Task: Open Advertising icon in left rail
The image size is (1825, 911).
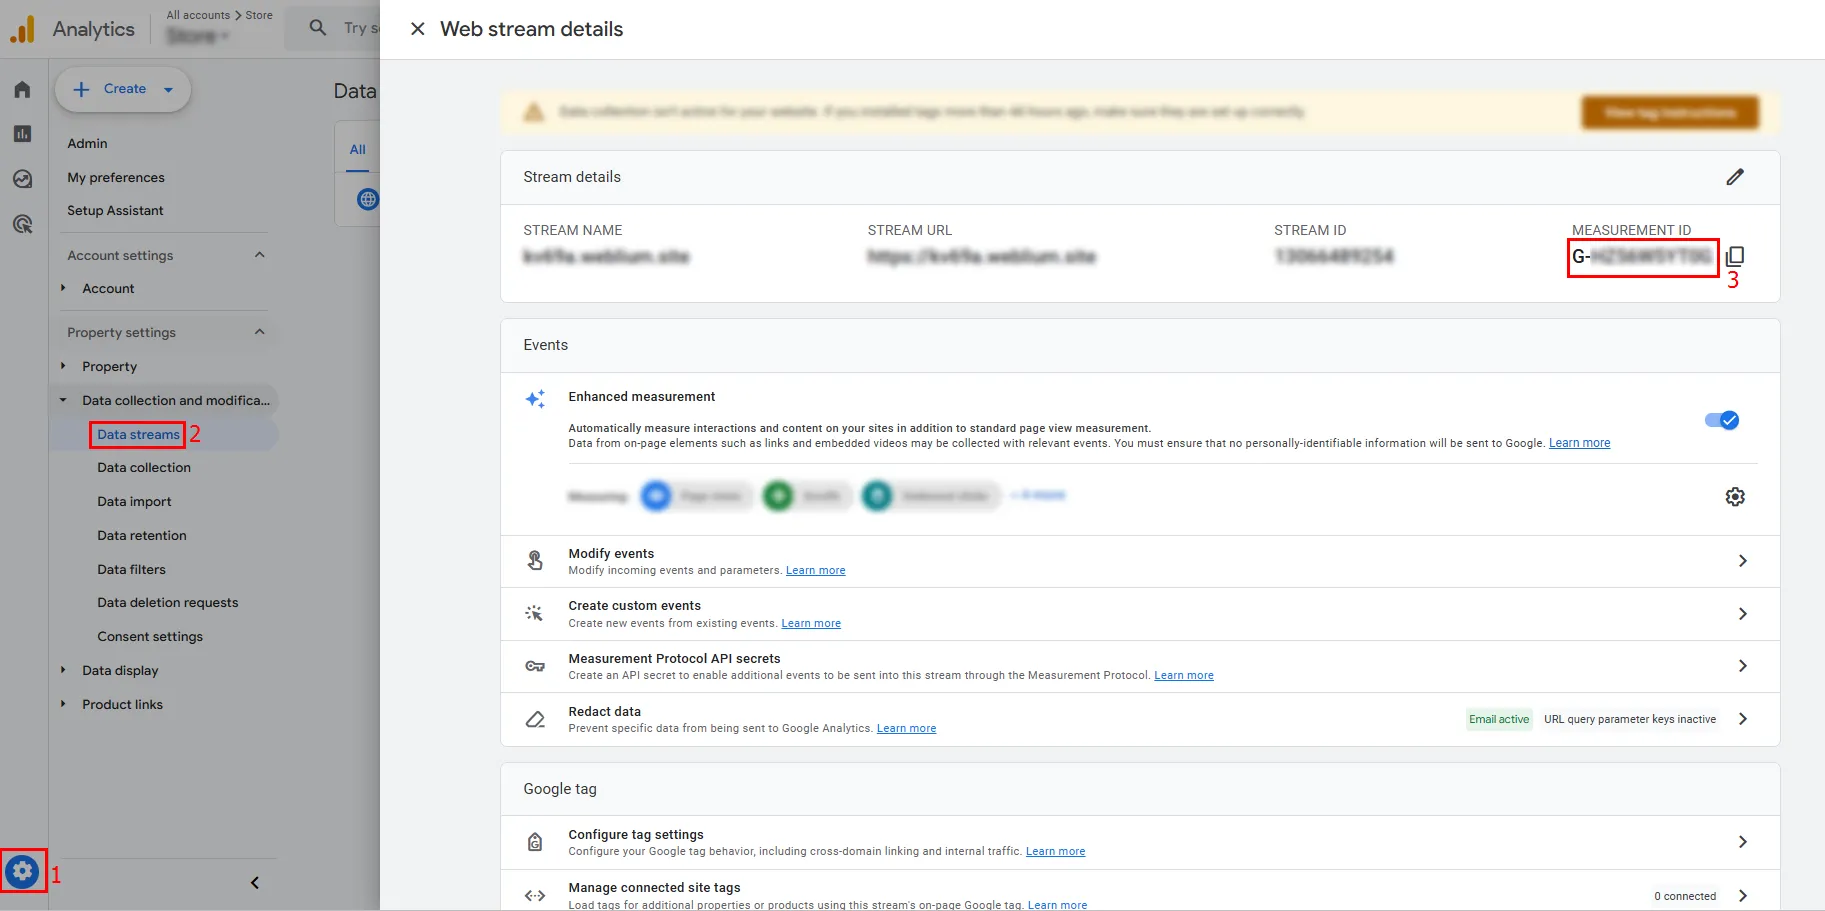Action: pos(22,224)
